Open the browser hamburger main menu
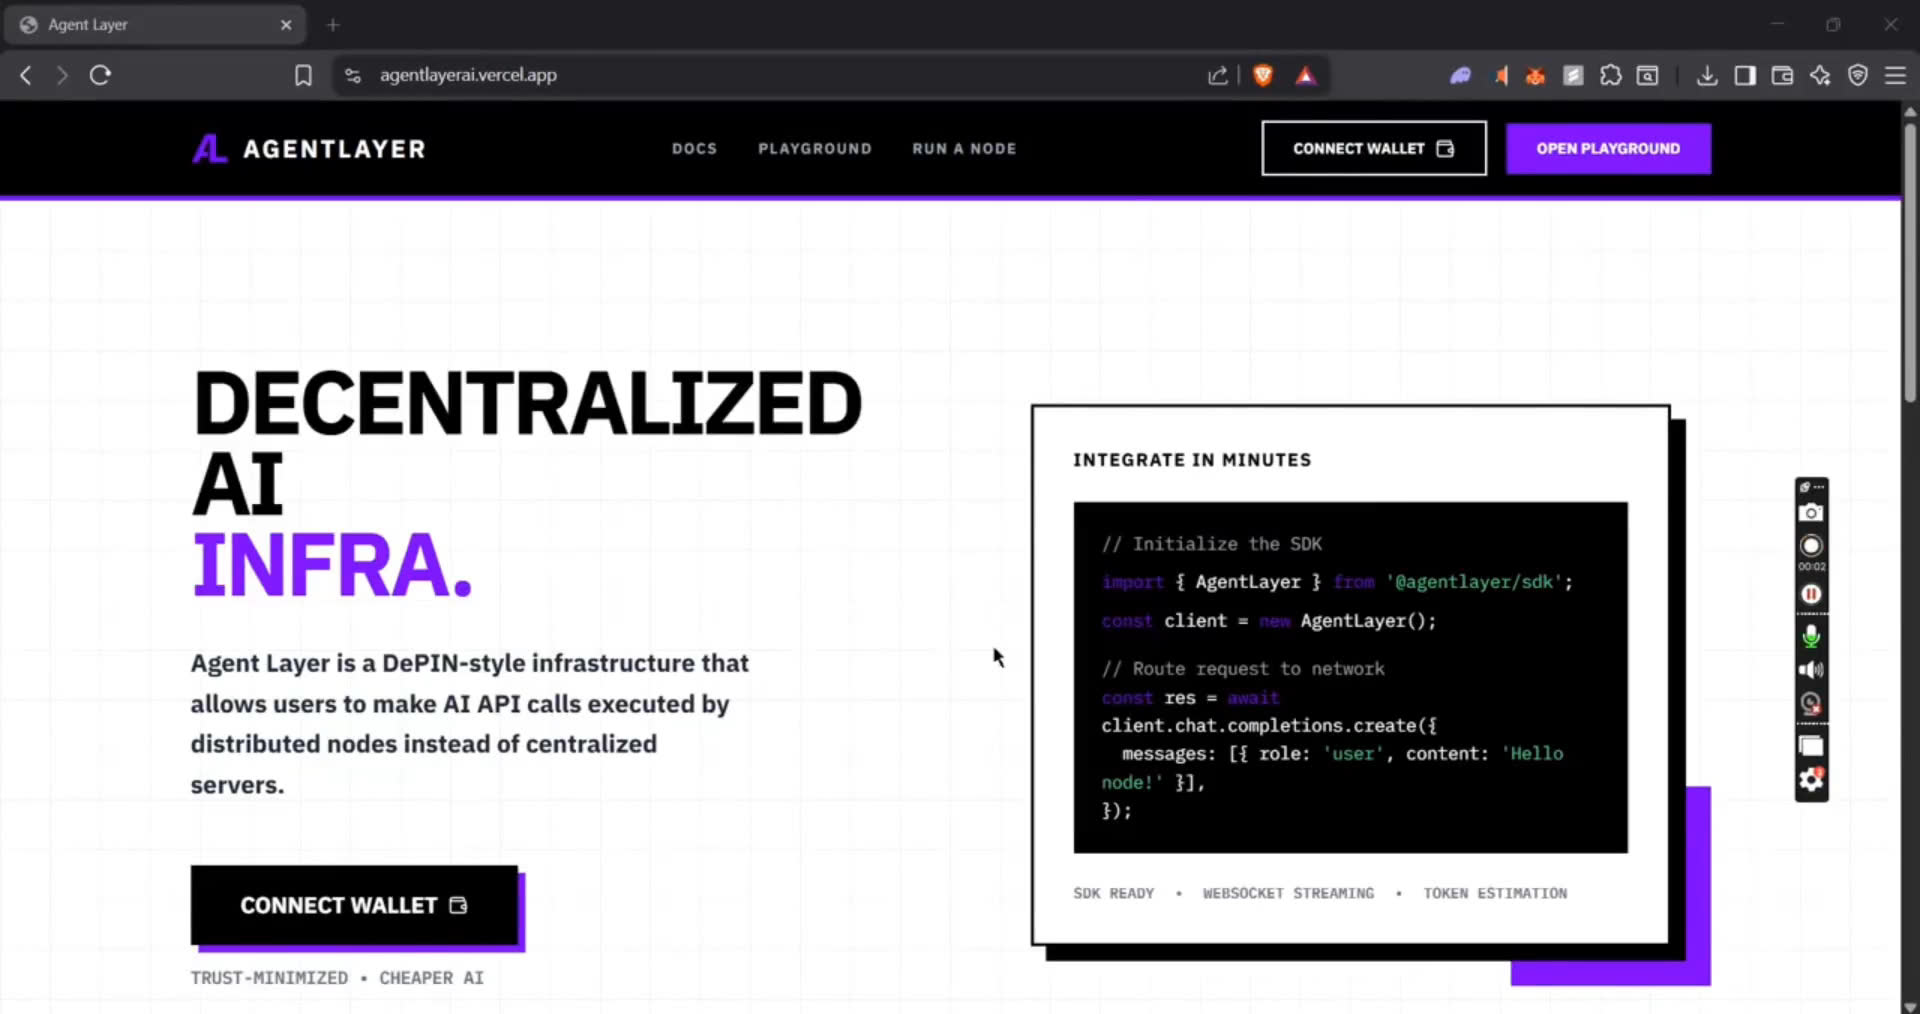1920x1014 pixels. point(1895,75)
